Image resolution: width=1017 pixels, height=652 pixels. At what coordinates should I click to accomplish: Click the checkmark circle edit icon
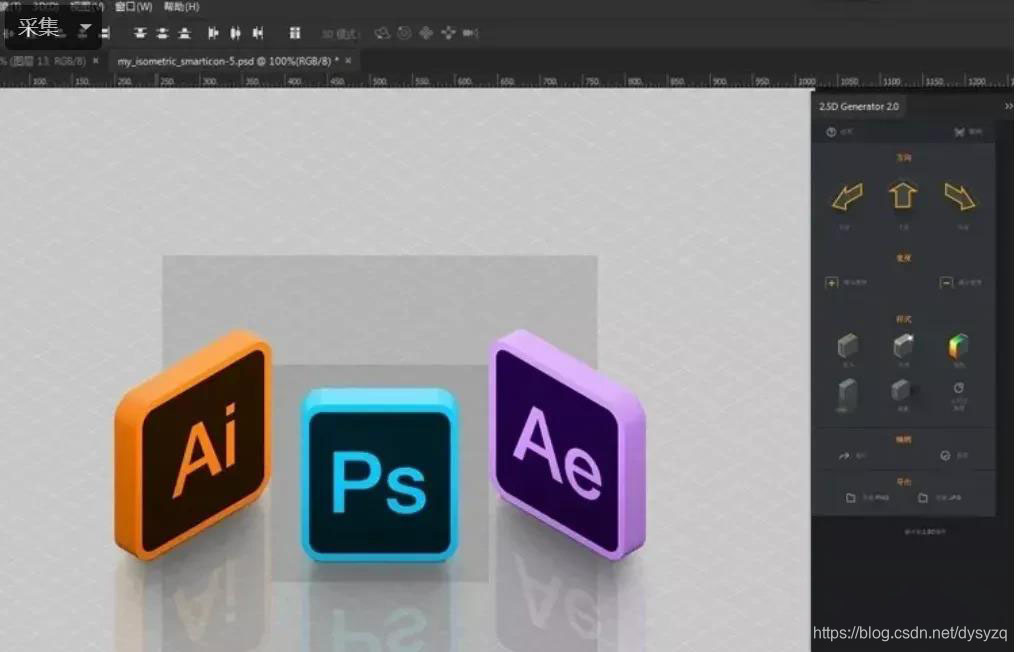tap(945, 456)
